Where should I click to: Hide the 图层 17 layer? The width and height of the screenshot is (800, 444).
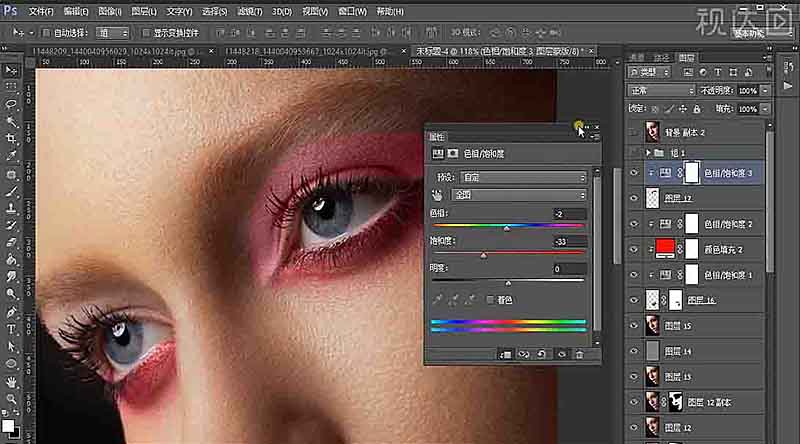(634, 198)
